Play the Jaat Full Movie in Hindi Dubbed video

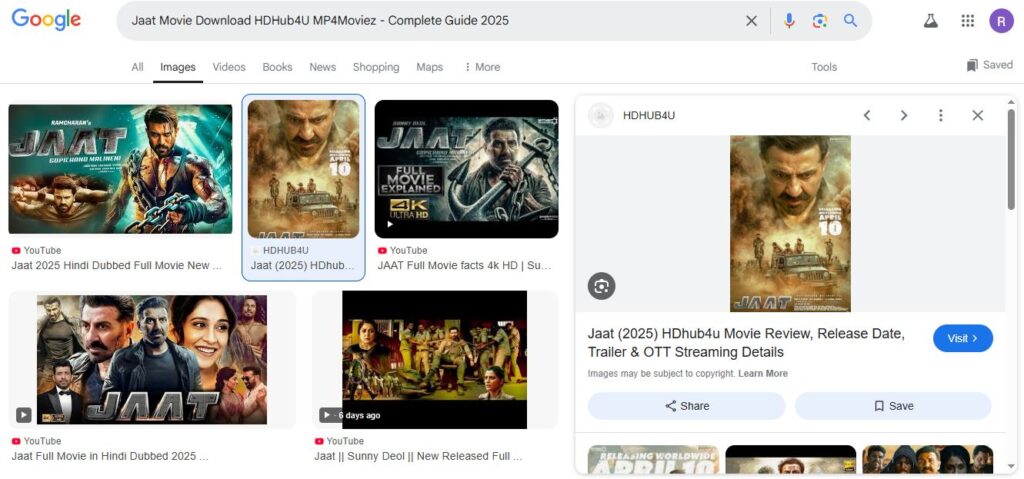pos(24,414)
